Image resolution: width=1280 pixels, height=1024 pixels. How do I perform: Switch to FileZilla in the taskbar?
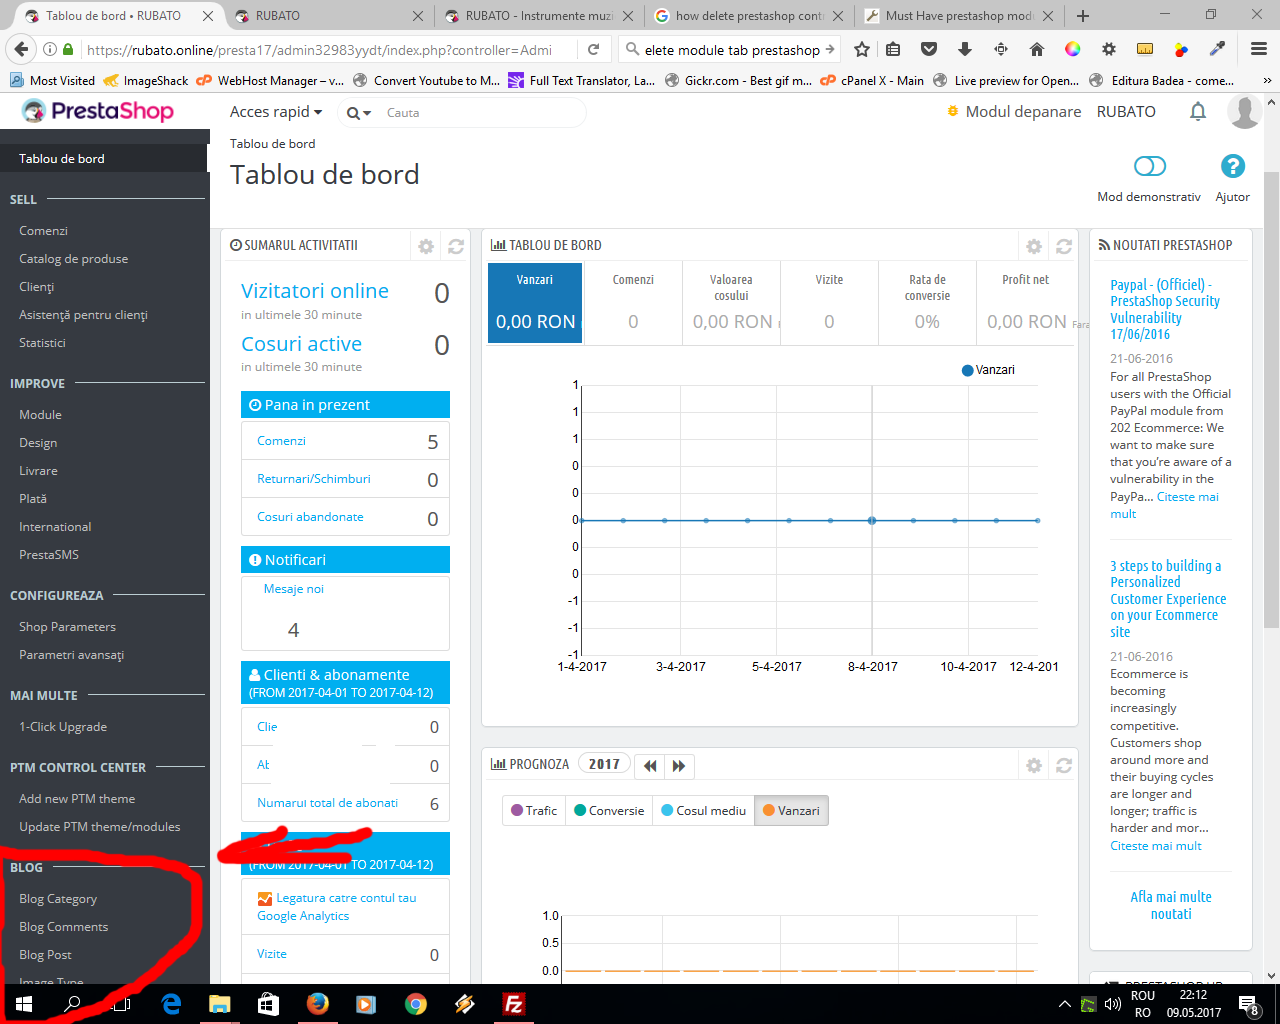point(514,1004)
